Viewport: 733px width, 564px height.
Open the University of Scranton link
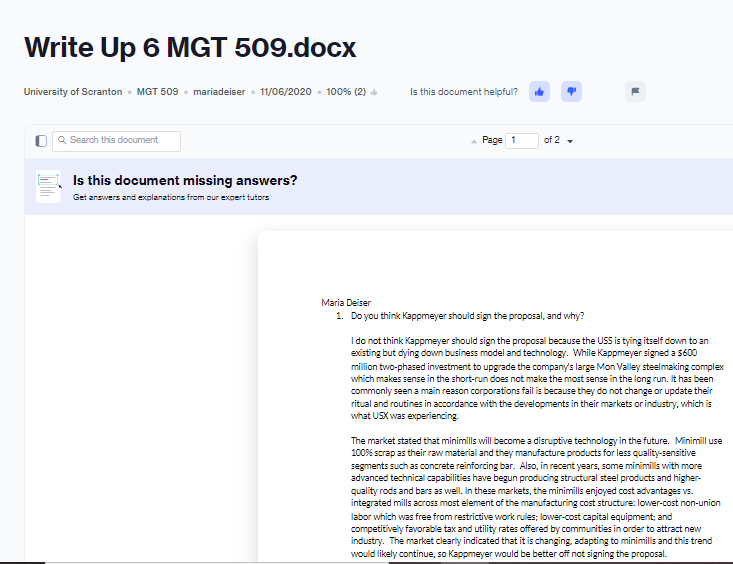pos(73,92)
